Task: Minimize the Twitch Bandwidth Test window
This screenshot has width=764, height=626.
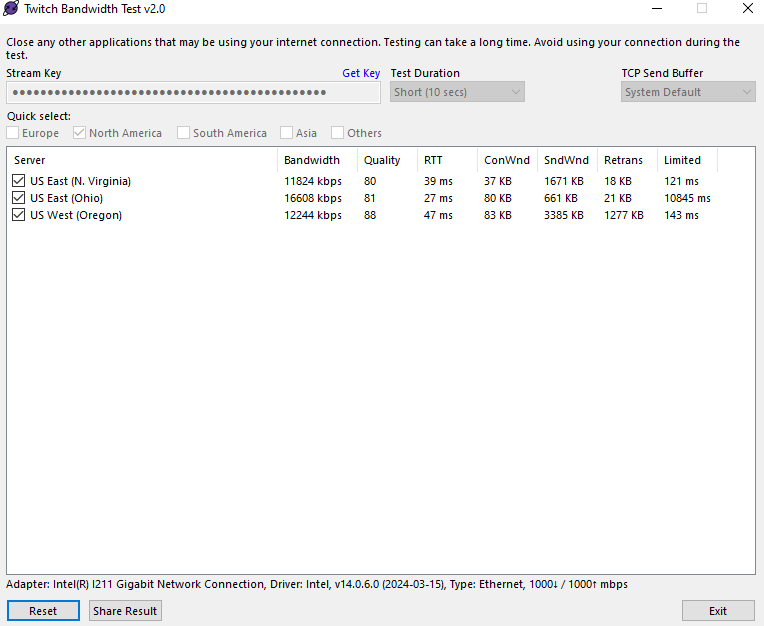Action: pyautogui.click(x=657, y=8)
